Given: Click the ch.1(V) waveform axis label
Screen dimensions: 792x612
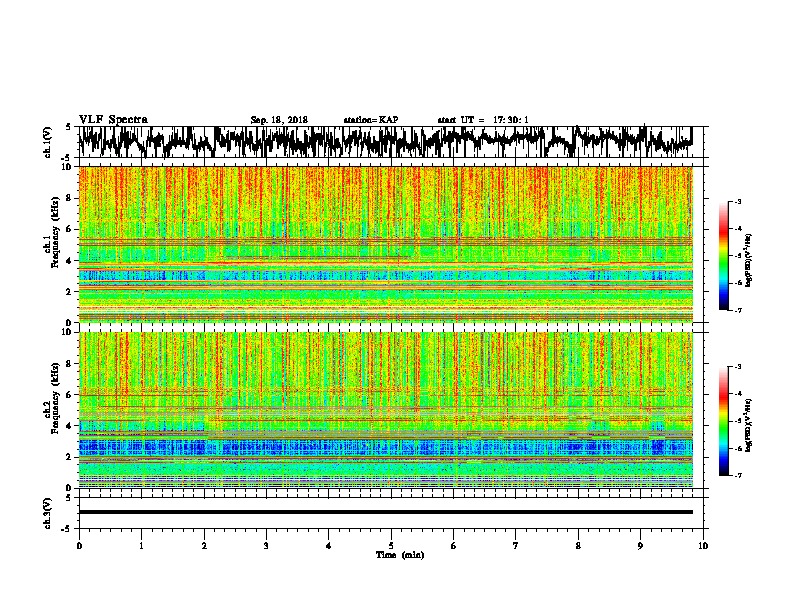Looking at the screenshot, I should (47, 142).
